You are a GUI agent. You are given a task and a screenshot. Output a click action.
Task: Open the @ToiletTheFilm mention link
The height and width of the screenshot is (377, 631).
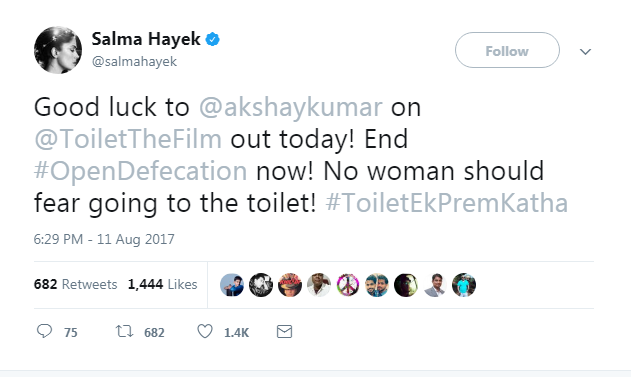click(128, 139)
